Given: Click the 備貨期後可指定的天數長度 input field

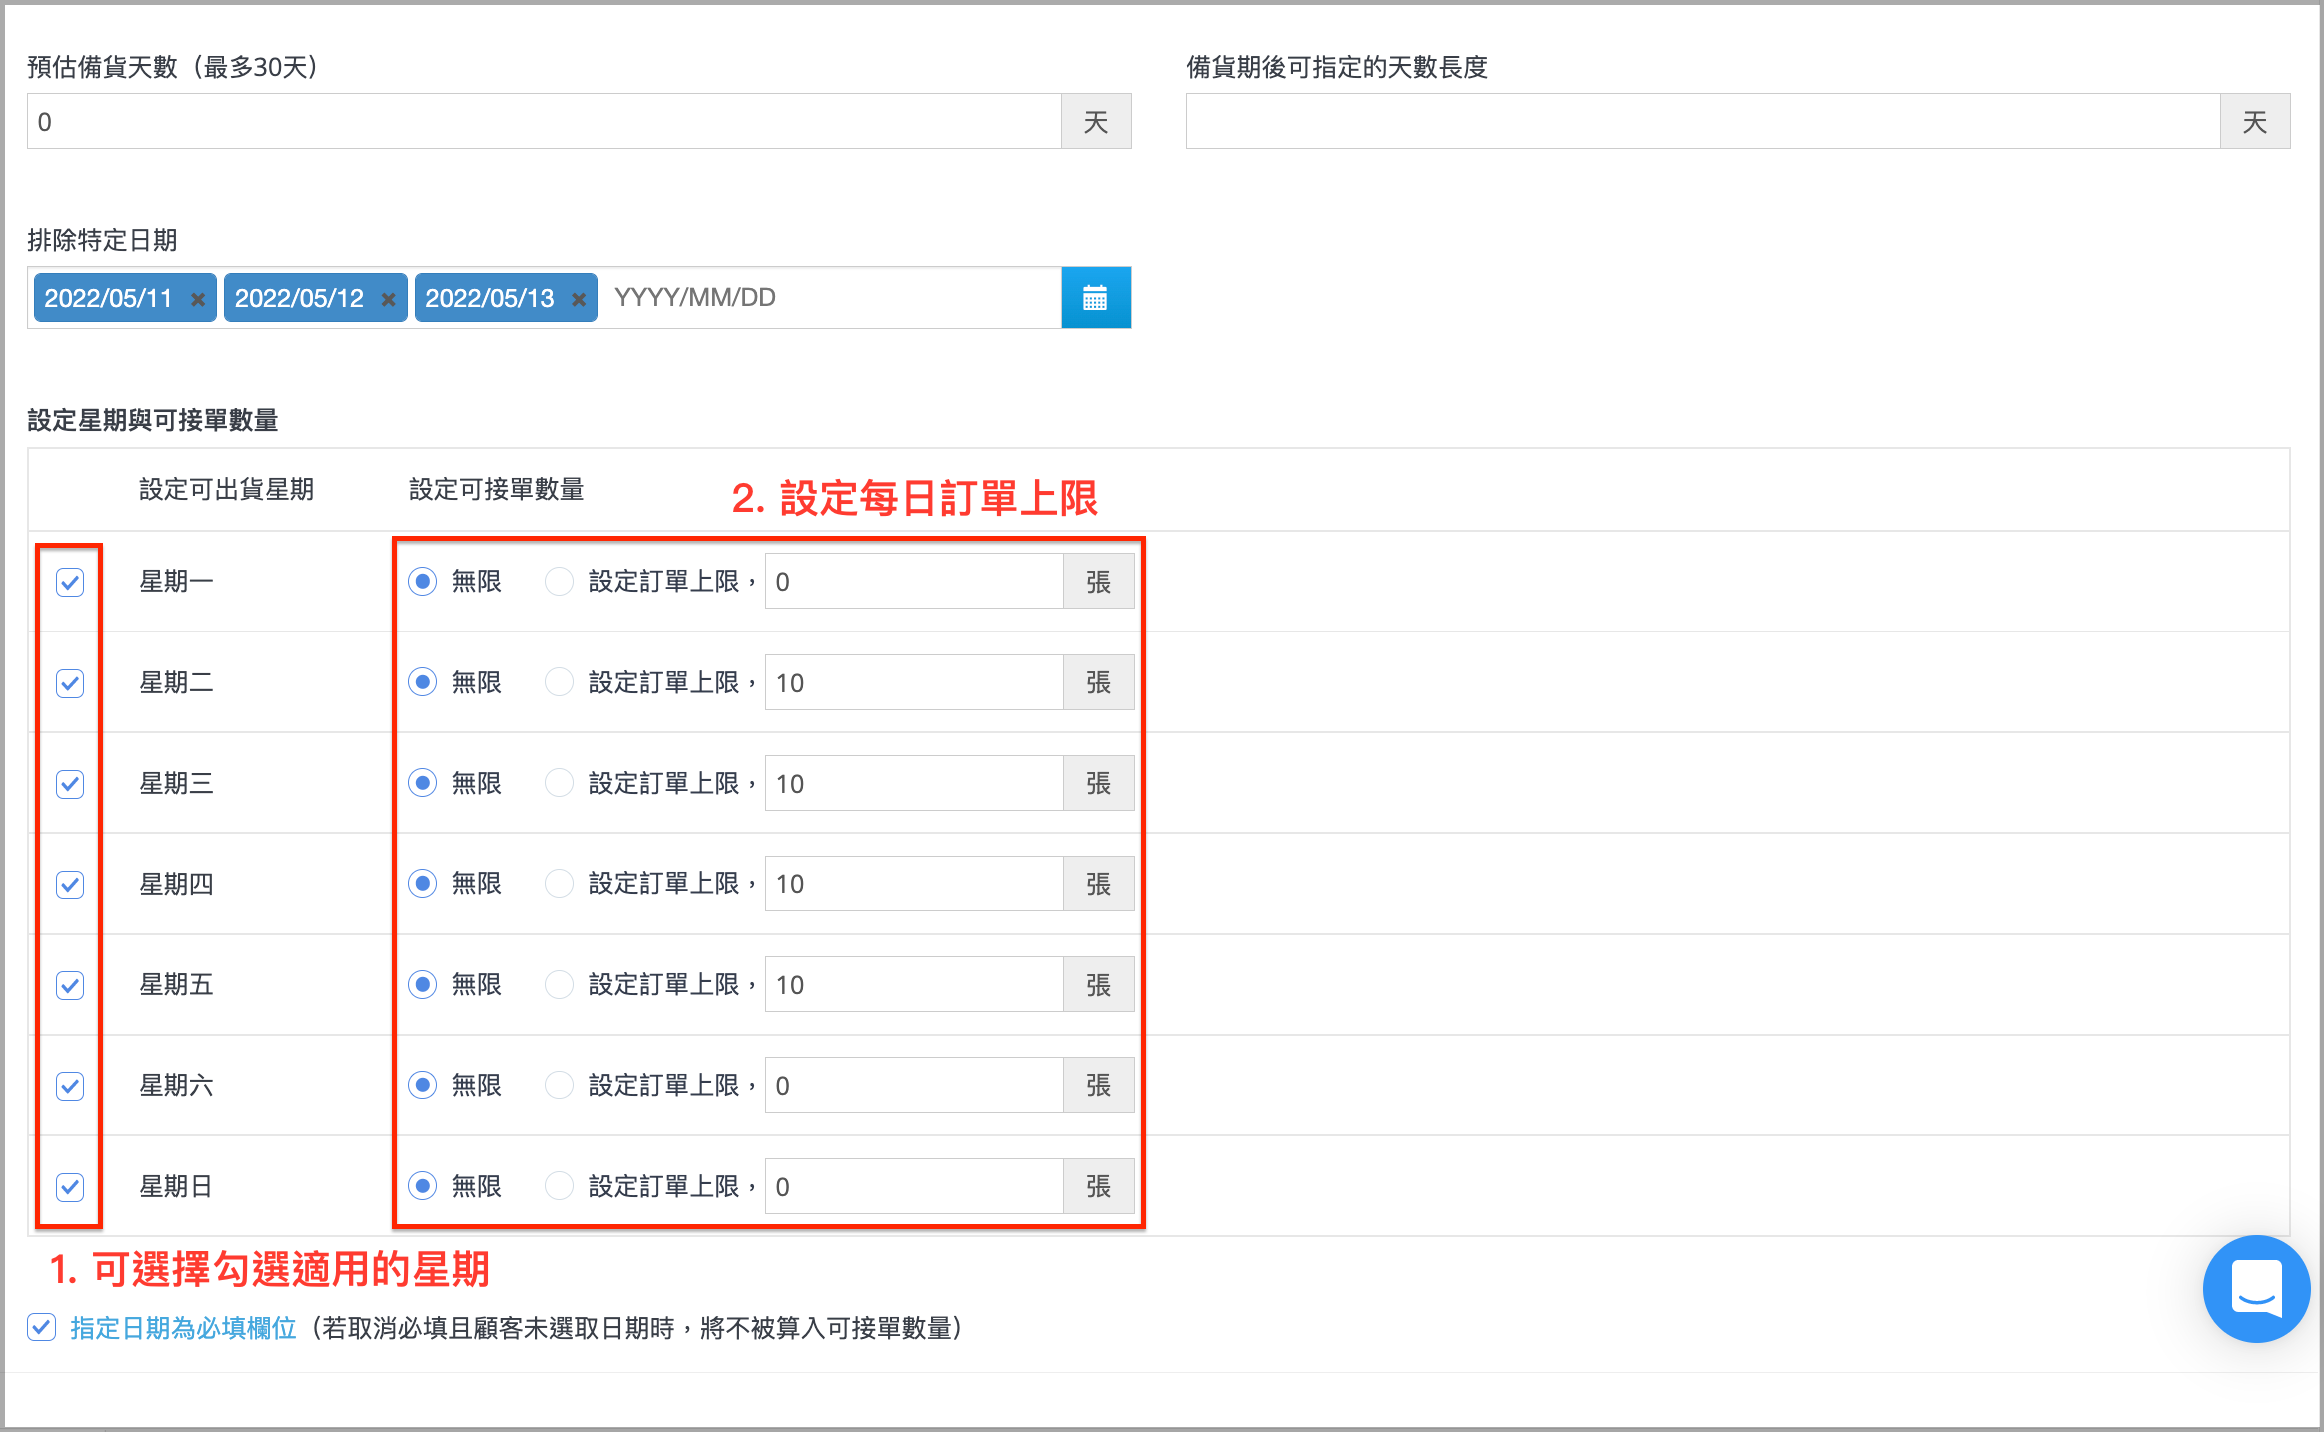Looking at the screenshot, I should point(1703,121).
